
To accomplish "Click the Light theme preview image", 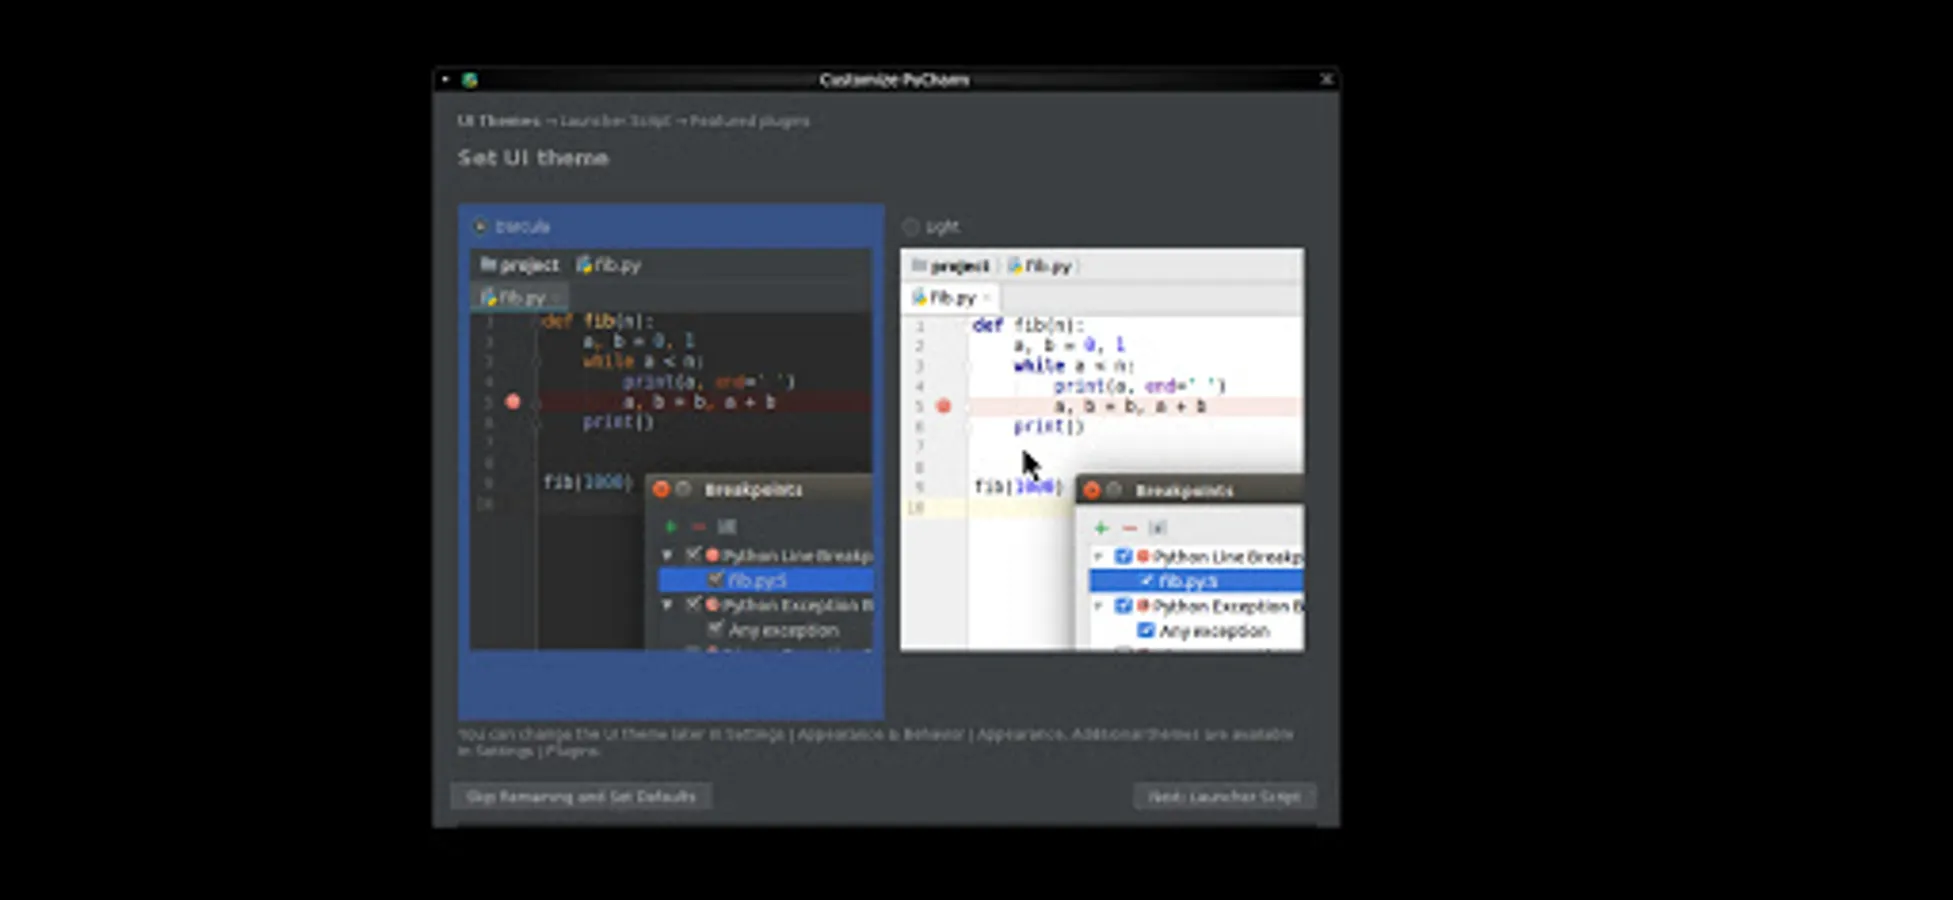I will (1102, 449).
